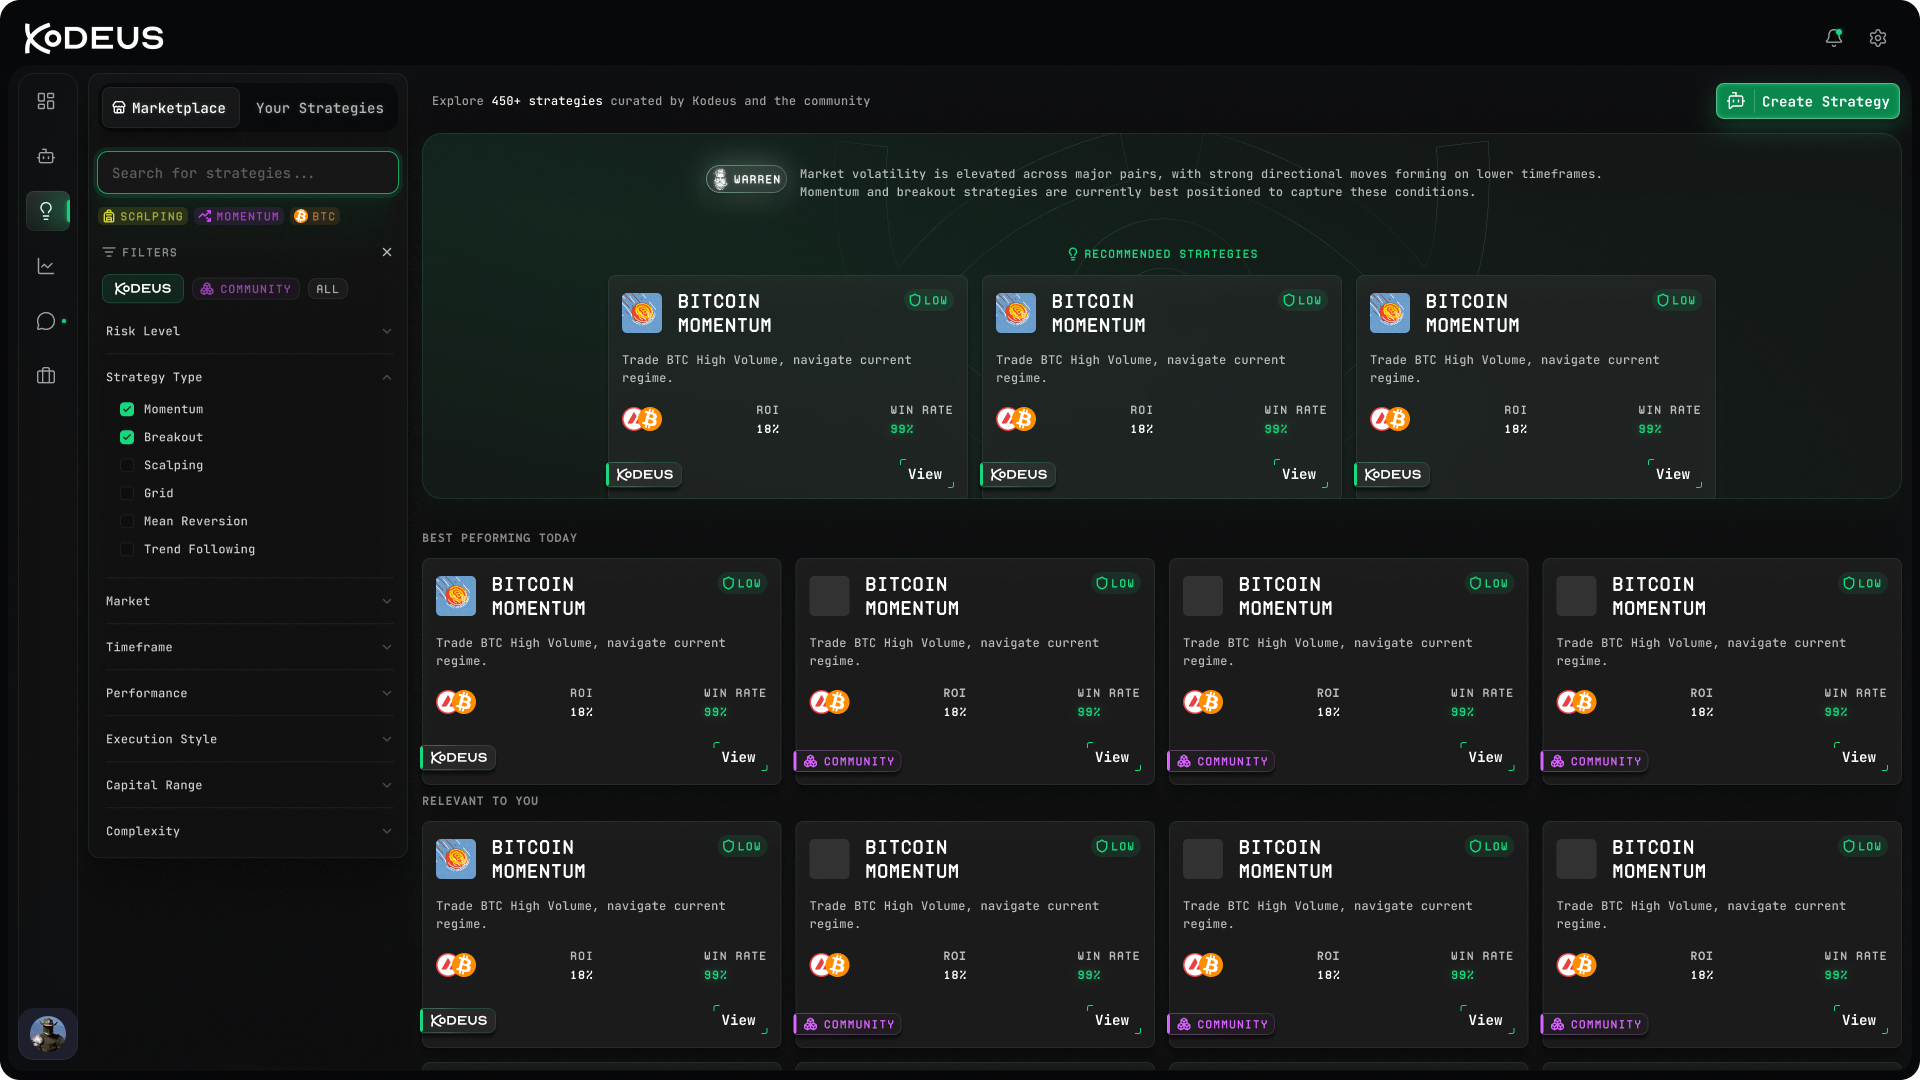Click the Create Strategy button
Image resolution: width=1920 pixels, height=1080 pixels.
coord(1808,101)
